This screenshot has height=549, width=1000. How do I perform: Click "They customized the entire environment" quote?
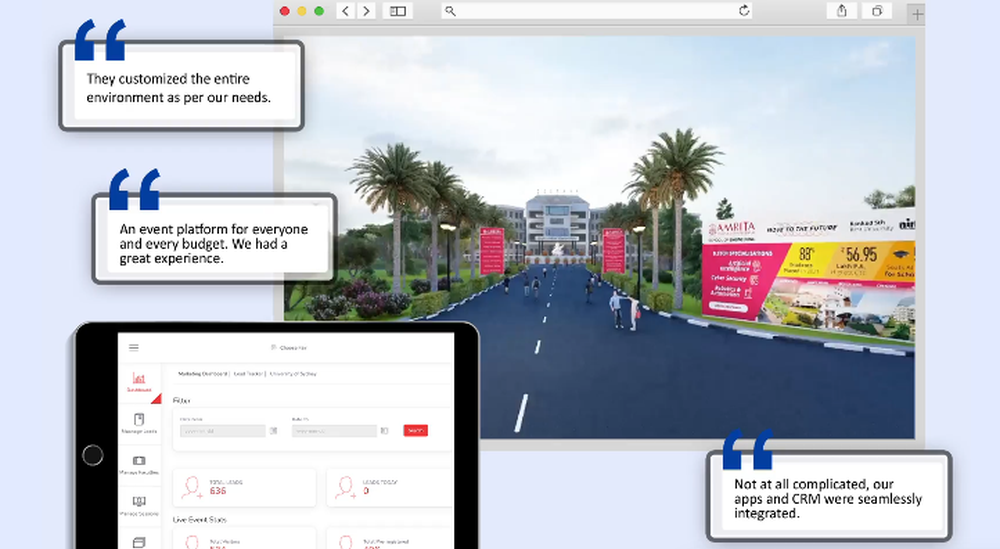(179, 88)
